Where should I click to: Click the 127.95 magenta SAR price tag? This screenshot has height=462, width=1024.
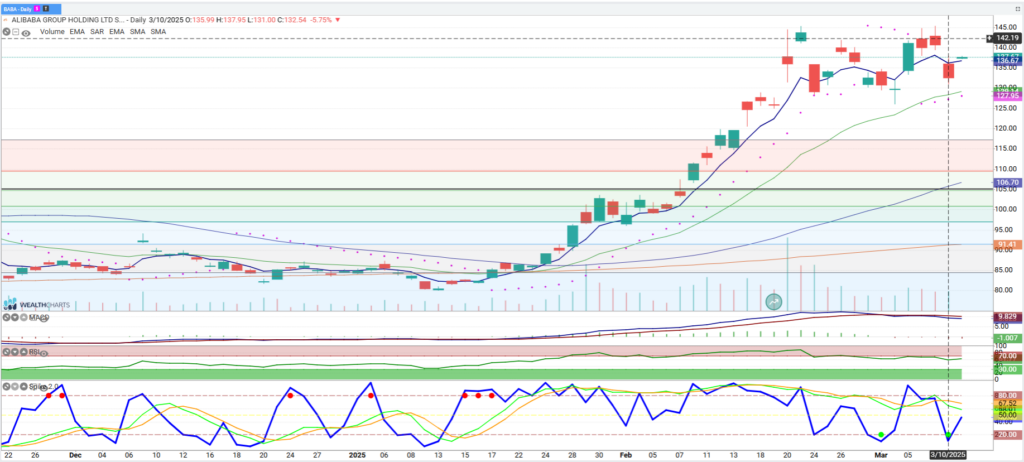[x=1008, y=95]
